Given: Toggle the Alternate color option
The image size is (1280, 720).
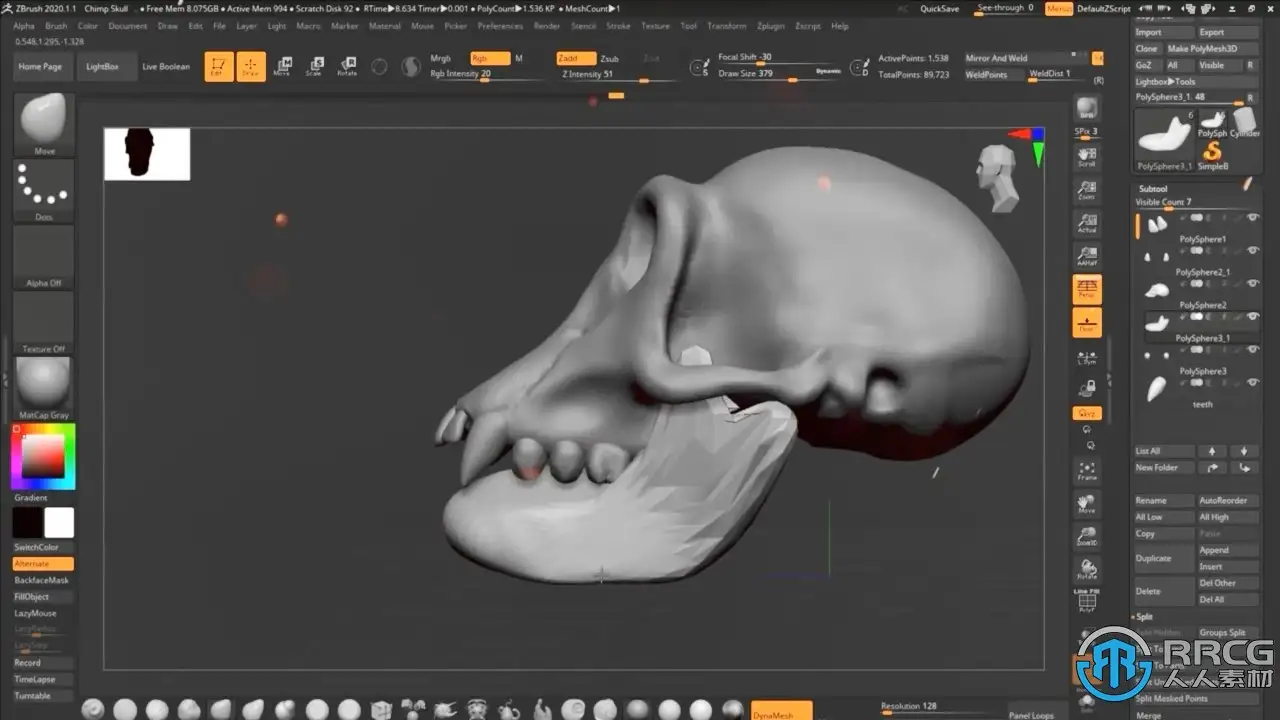Looking at the screenshot, I should (43, 564).
